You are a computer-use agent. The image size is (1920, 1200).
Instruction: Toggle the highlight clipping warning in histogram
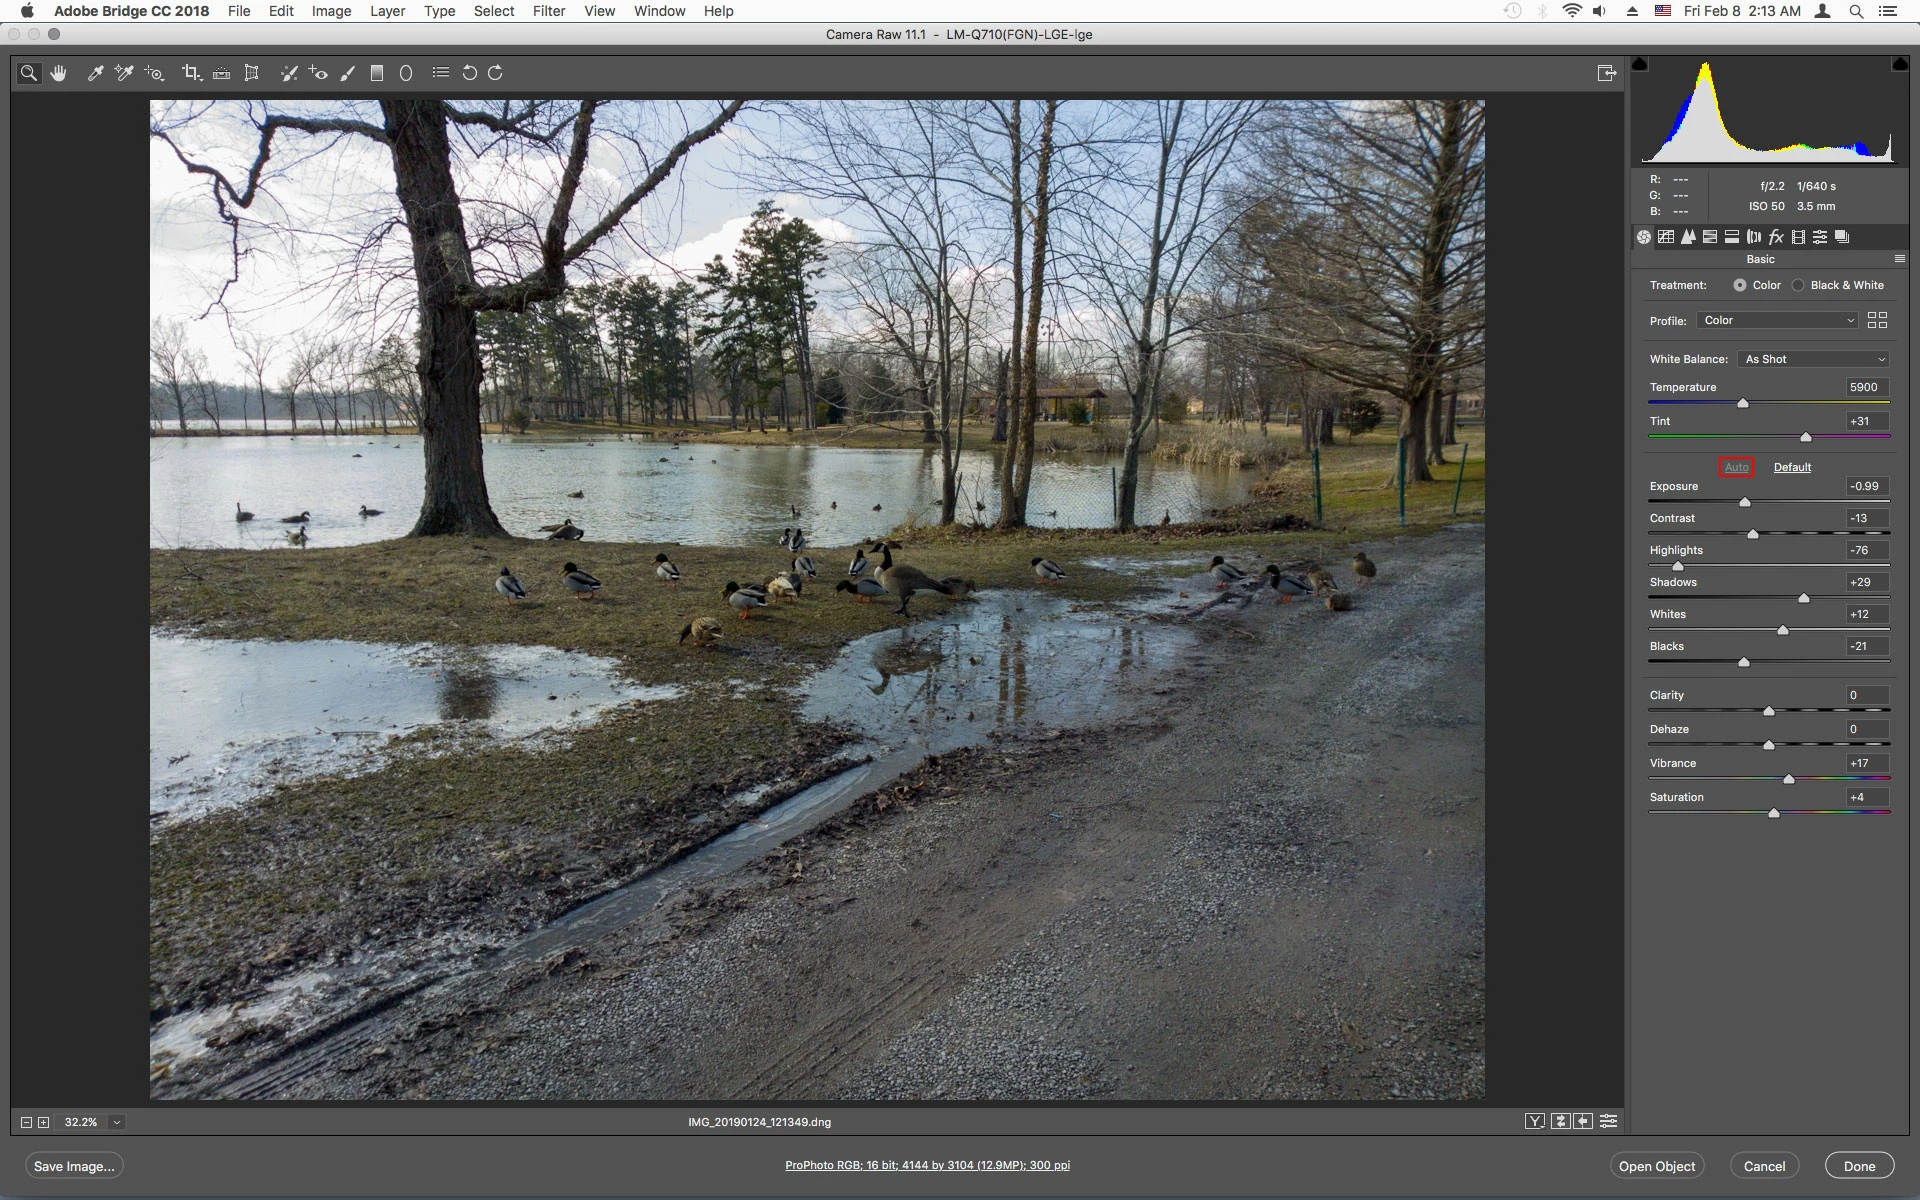tap(1899, 65)
